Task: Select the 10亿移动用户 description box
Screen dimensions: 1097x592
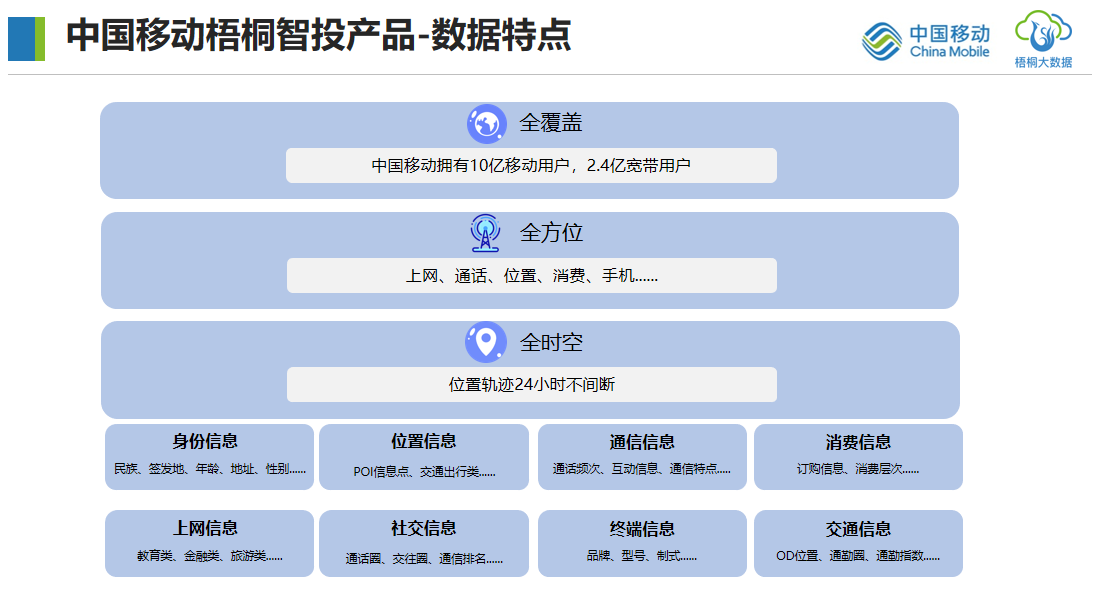Action: click(531, 166)
